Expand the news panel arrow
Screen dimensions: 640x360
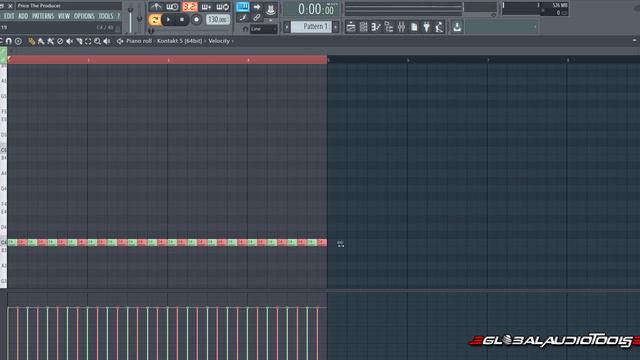click(x=535, y=27)
